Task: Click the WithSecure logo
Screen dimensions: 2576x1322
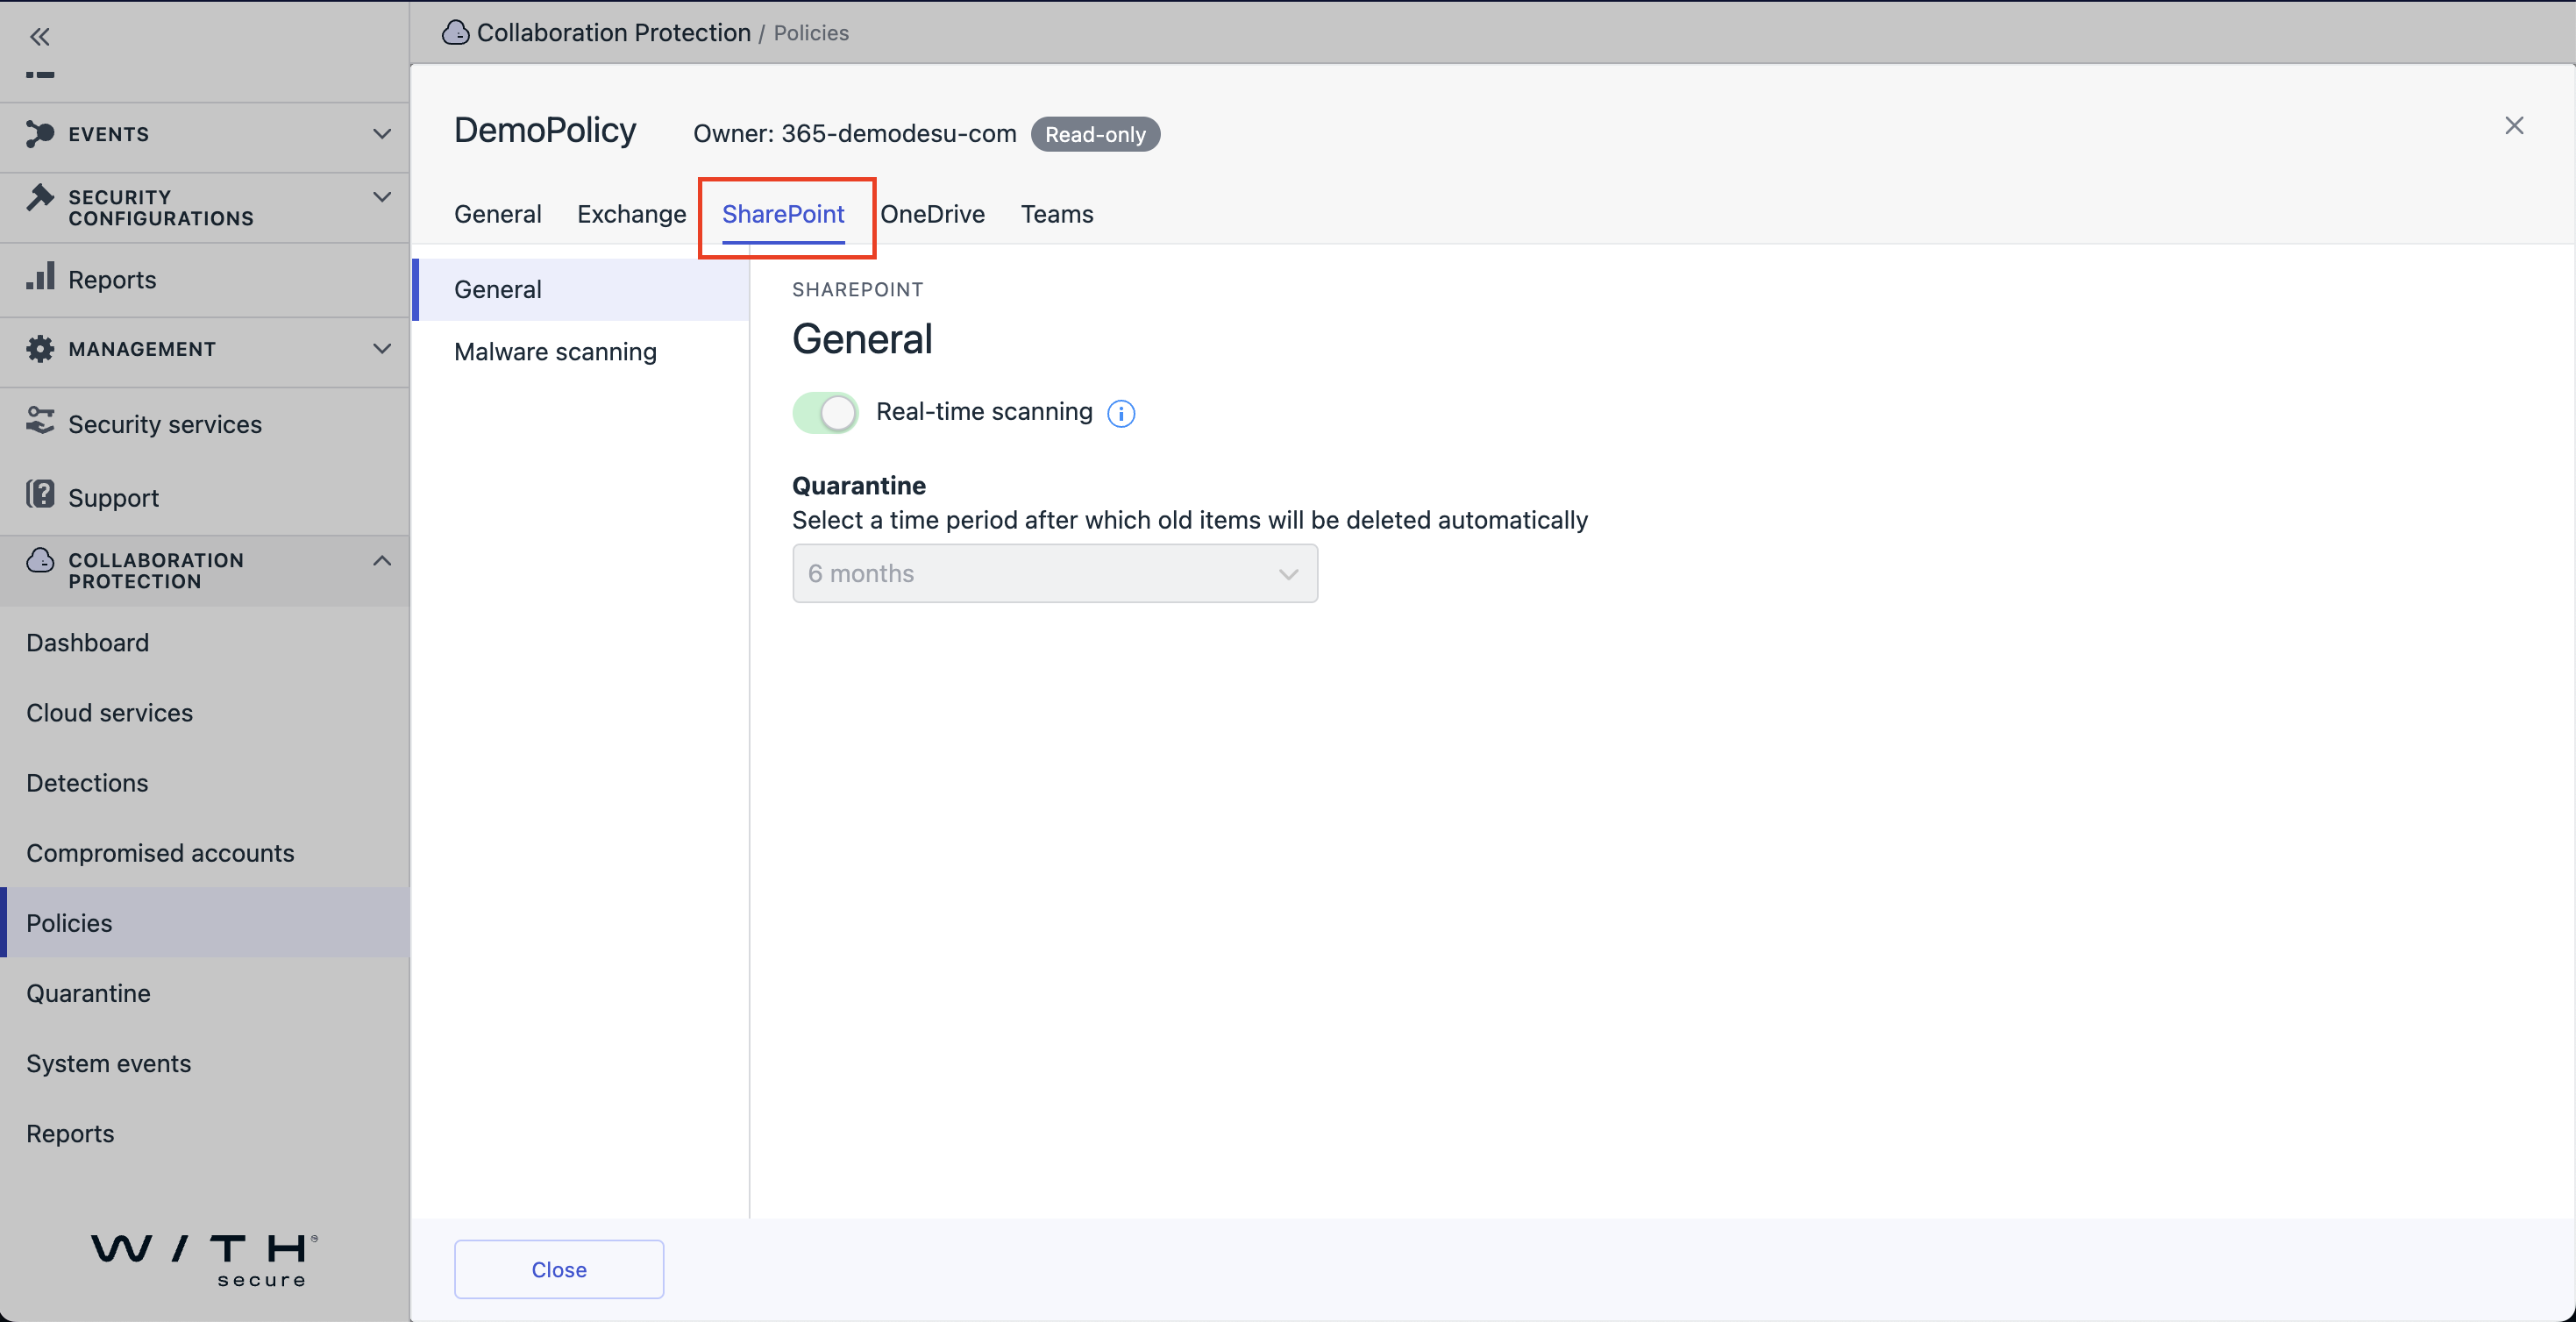Action: click(205, 1260)
